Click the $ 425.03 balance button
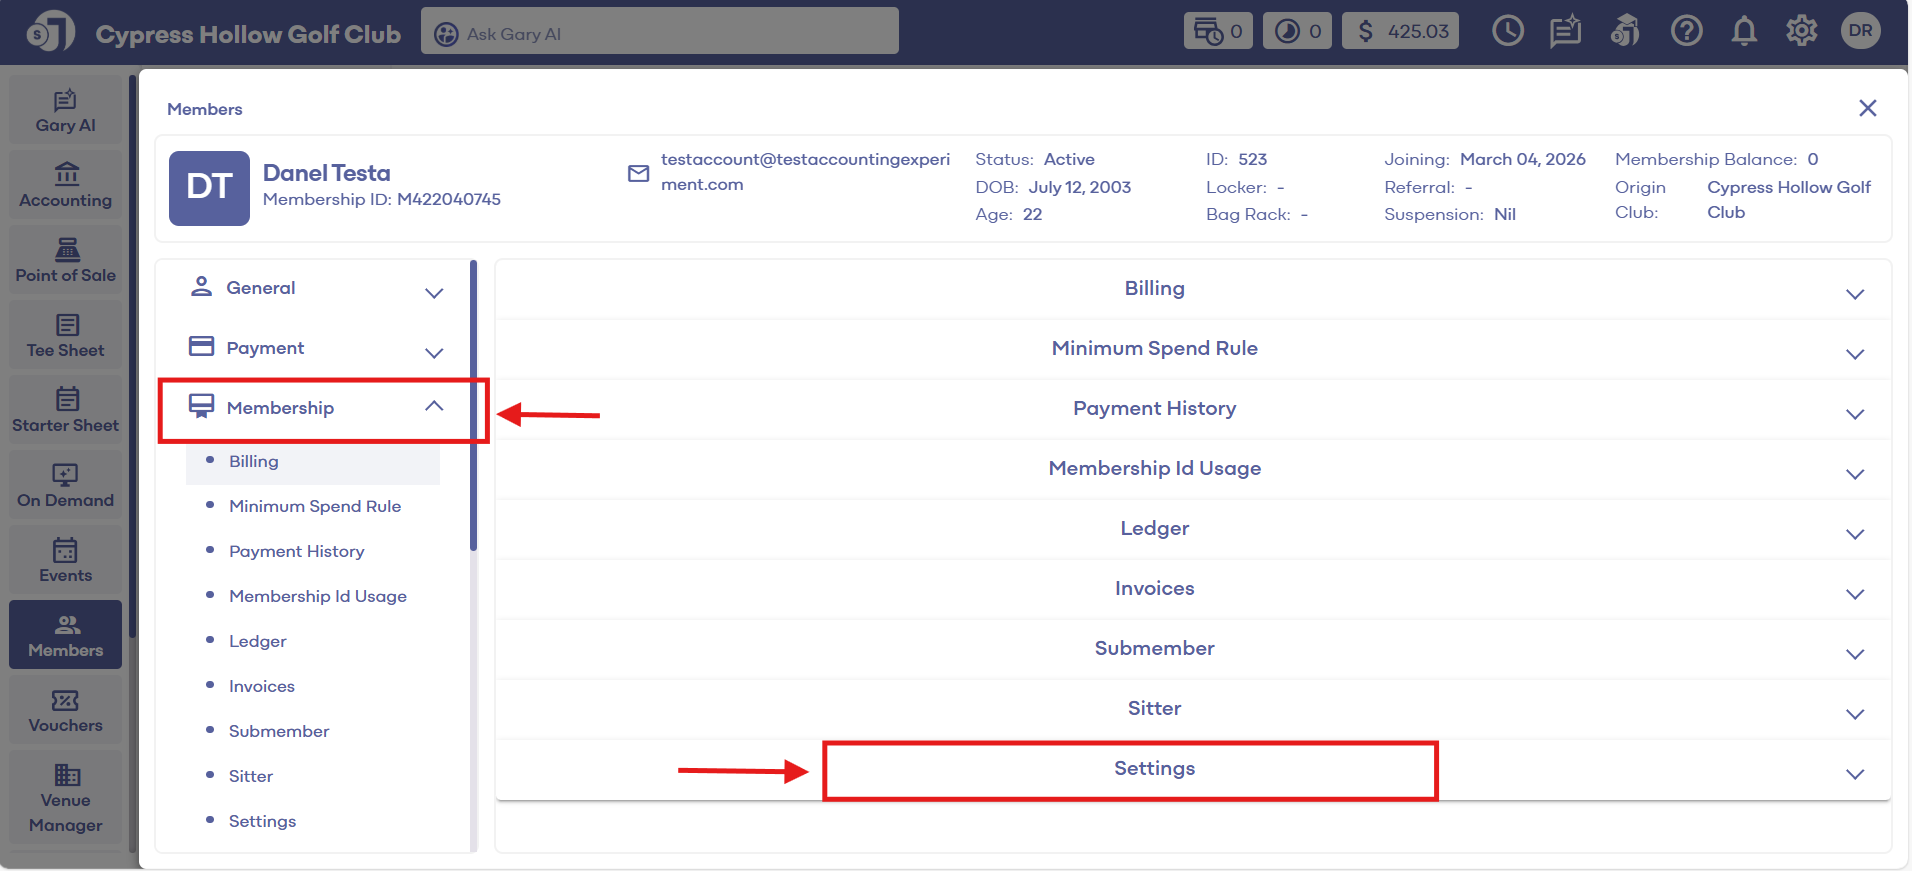 point(1401,32)
